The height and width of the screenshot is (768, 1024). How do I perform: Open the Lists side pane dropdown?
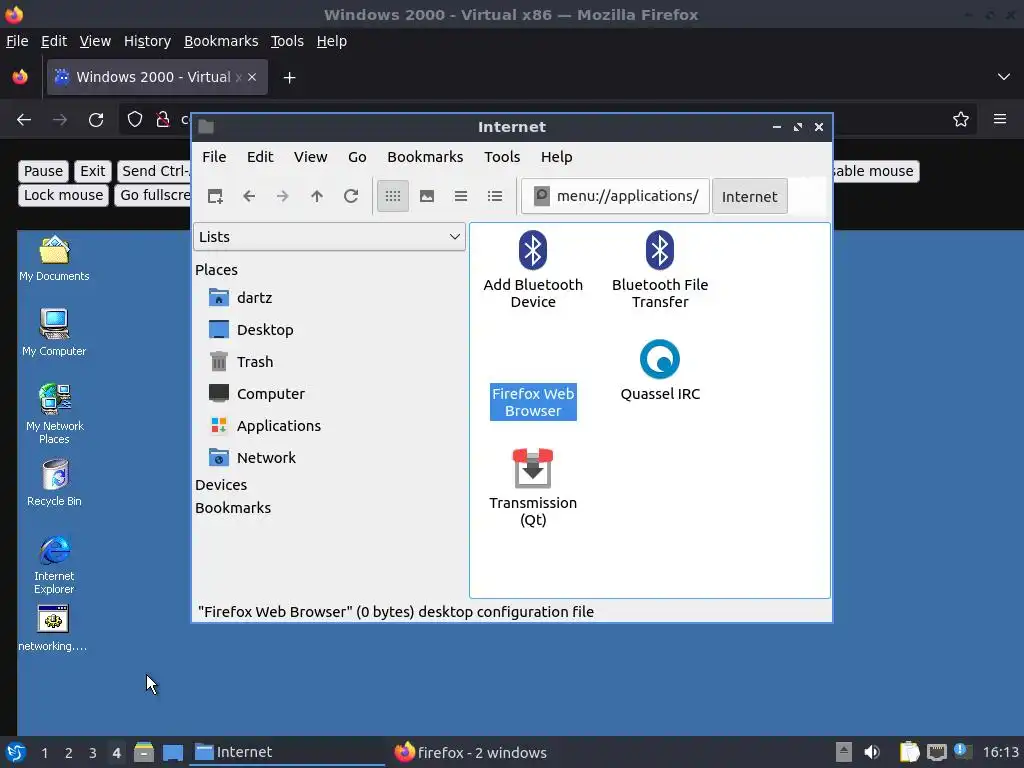(x=329, y=236)
